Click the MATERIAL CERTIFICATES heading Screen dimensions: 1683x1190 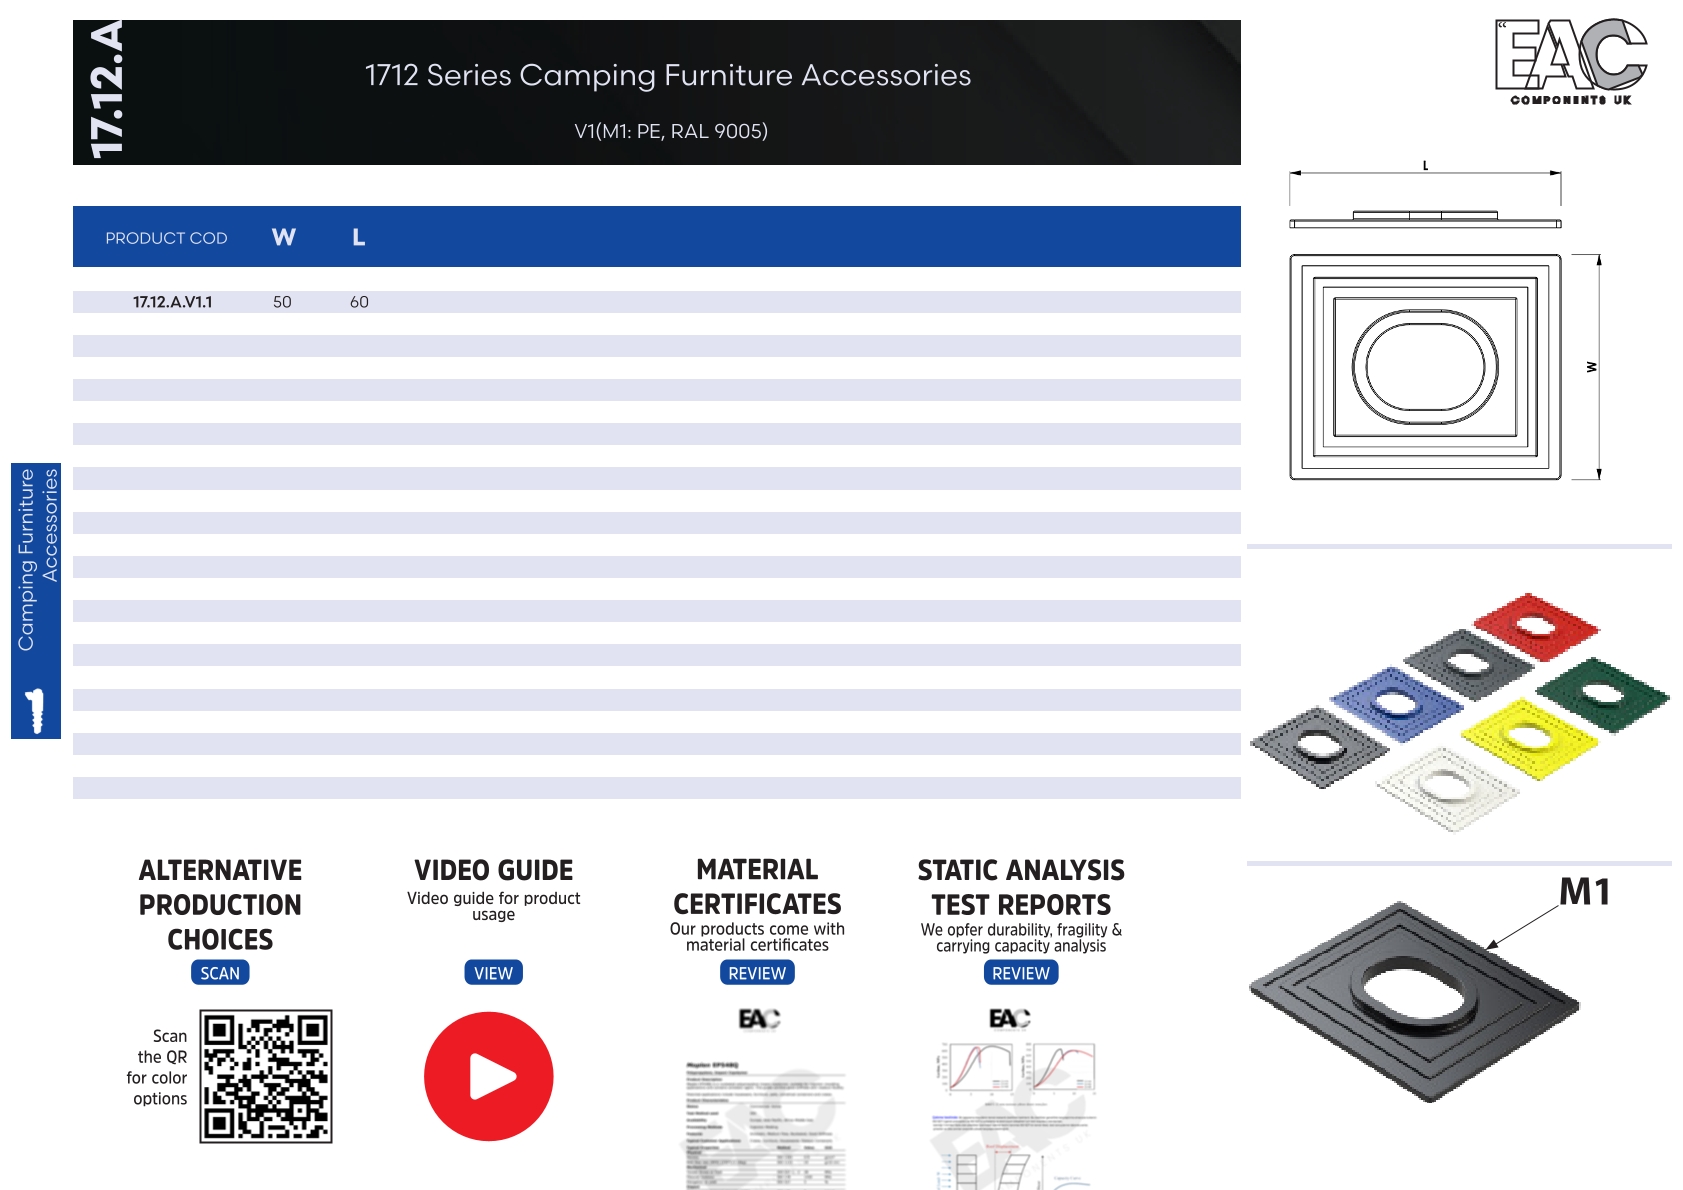click(x=757, y=887)
